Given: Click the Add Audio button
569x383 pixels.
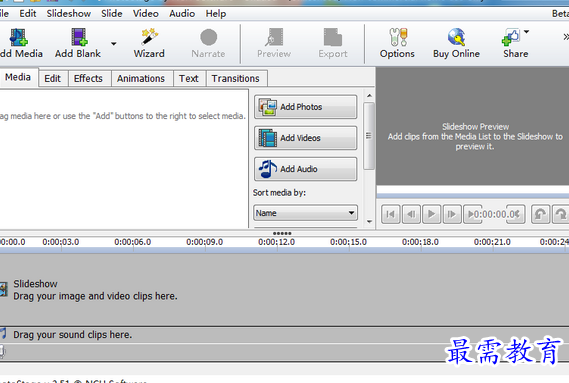Looking at the screenshot, I should (306, 169).
